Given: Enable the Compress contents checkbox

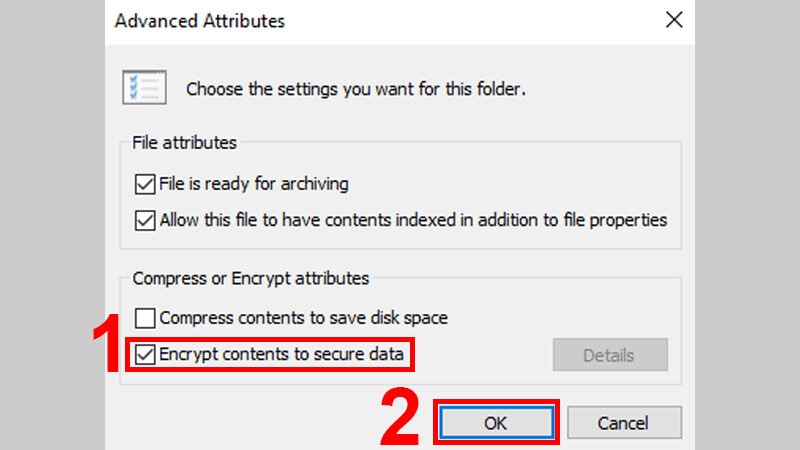Looking at the screenshot, I should (x=145, y=319).
